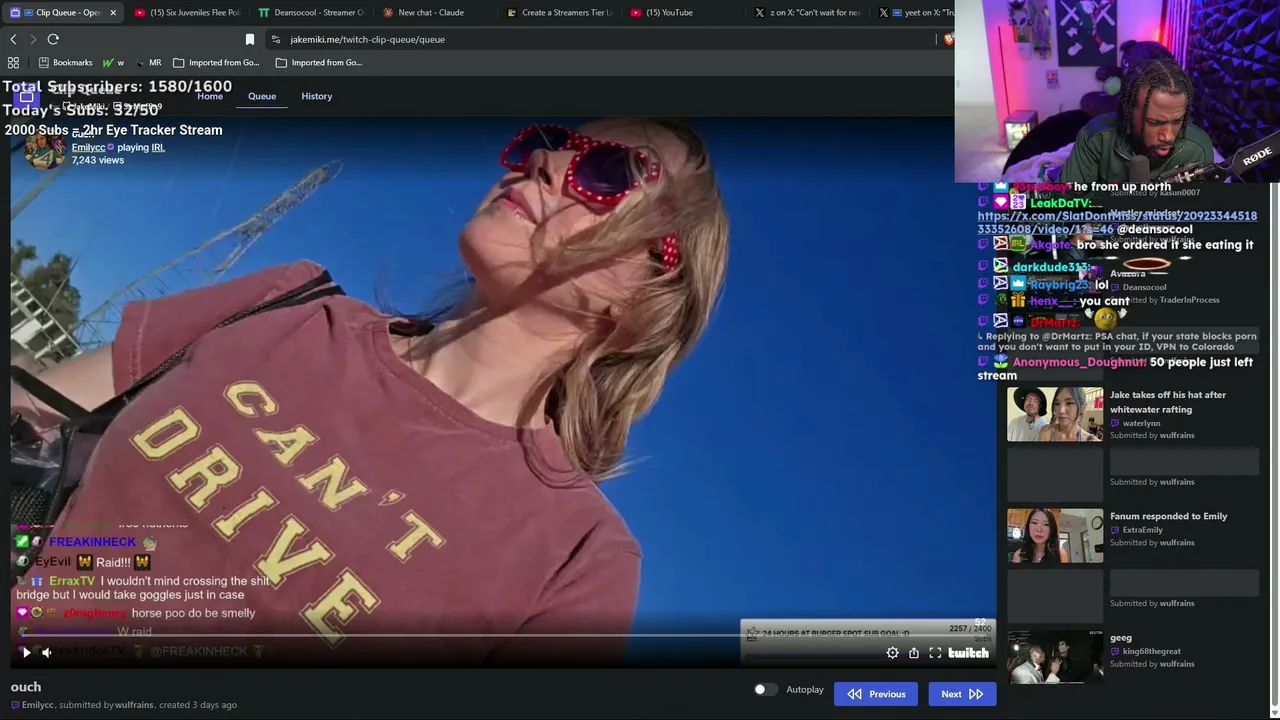Open the Emilycc channel link above the clip
Image resolution: width=1280 pixels, height=720 pixels.
pyautogui.click(x=88, y=147)
